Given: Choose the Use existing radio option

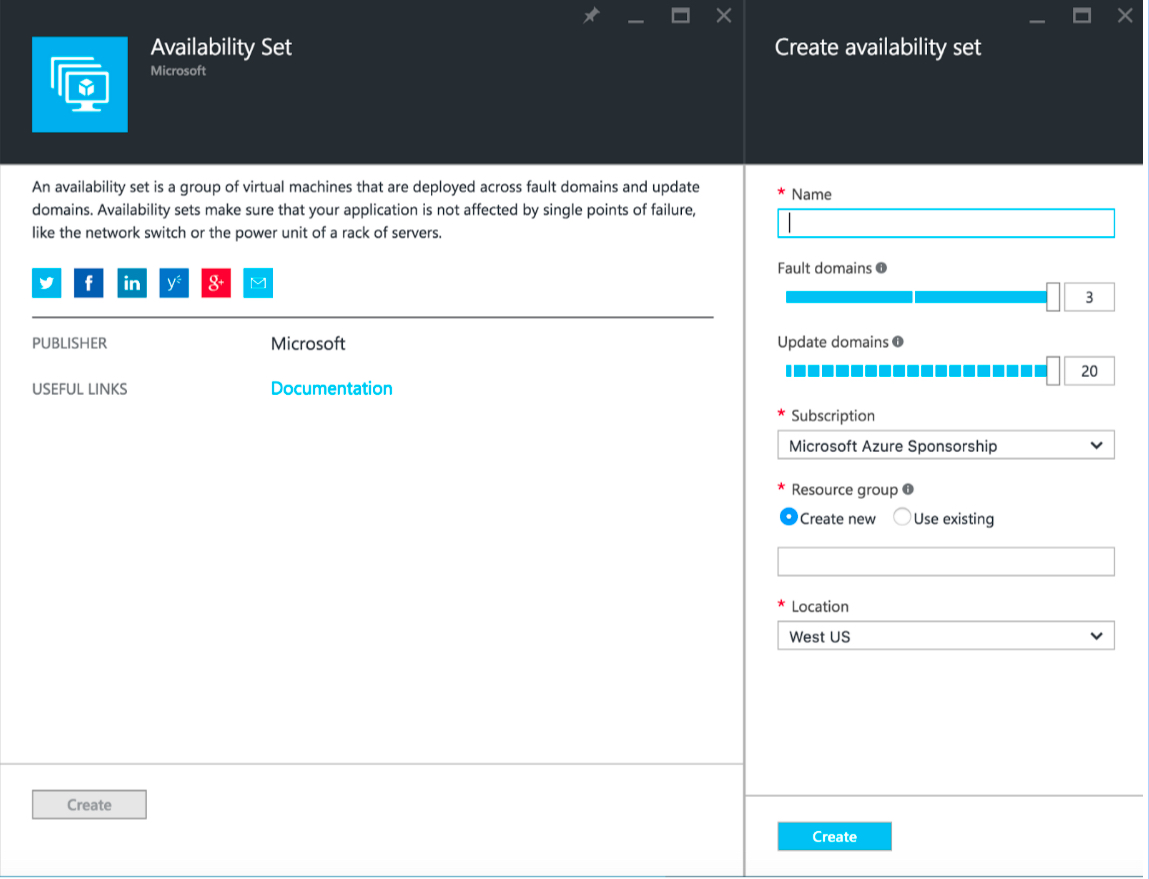Looking at the screenshot, I should point(902,518).
